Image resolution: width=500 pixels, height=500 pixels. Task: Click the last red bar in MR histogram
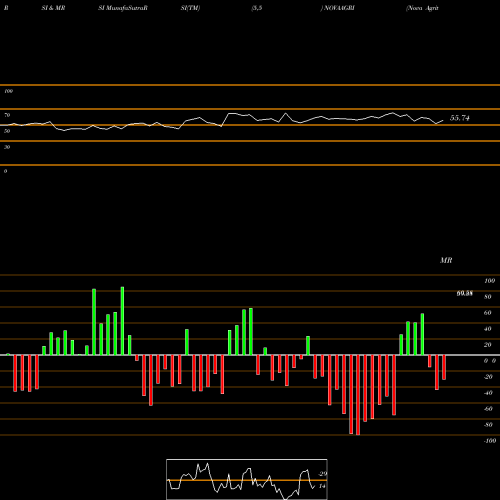[444, 367]
